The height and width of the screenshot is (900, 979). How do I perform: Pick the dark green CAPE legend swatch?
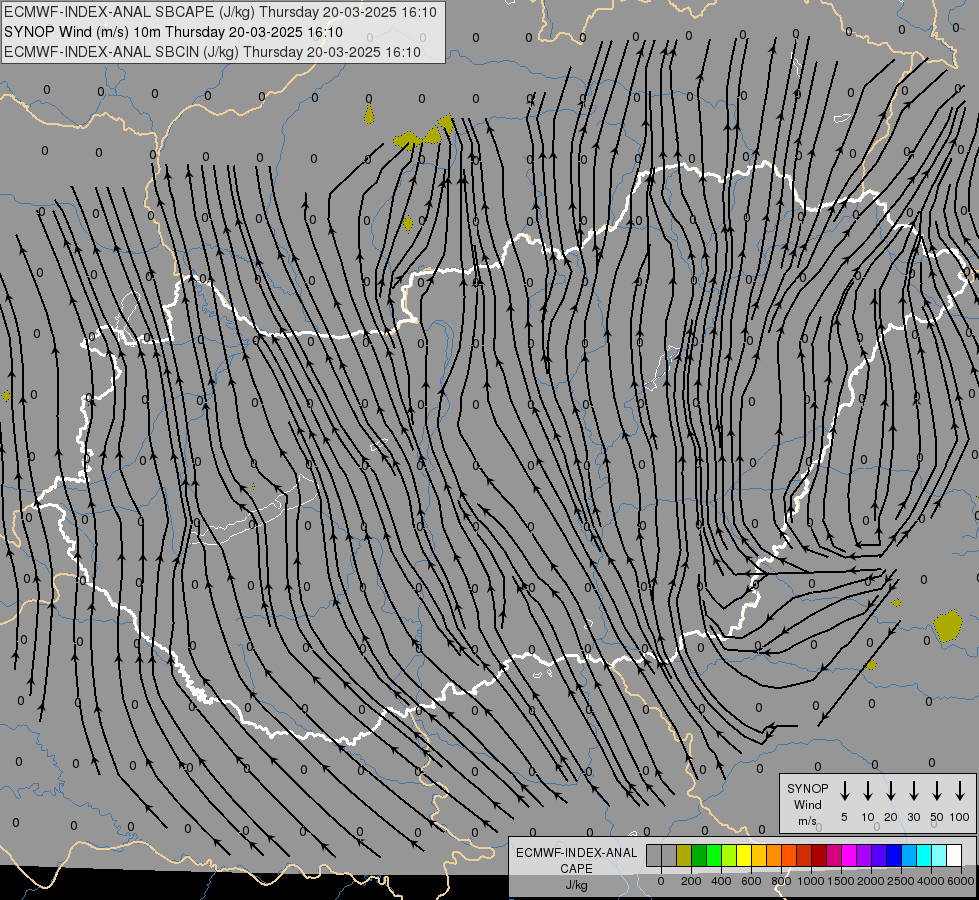point(699,856)
